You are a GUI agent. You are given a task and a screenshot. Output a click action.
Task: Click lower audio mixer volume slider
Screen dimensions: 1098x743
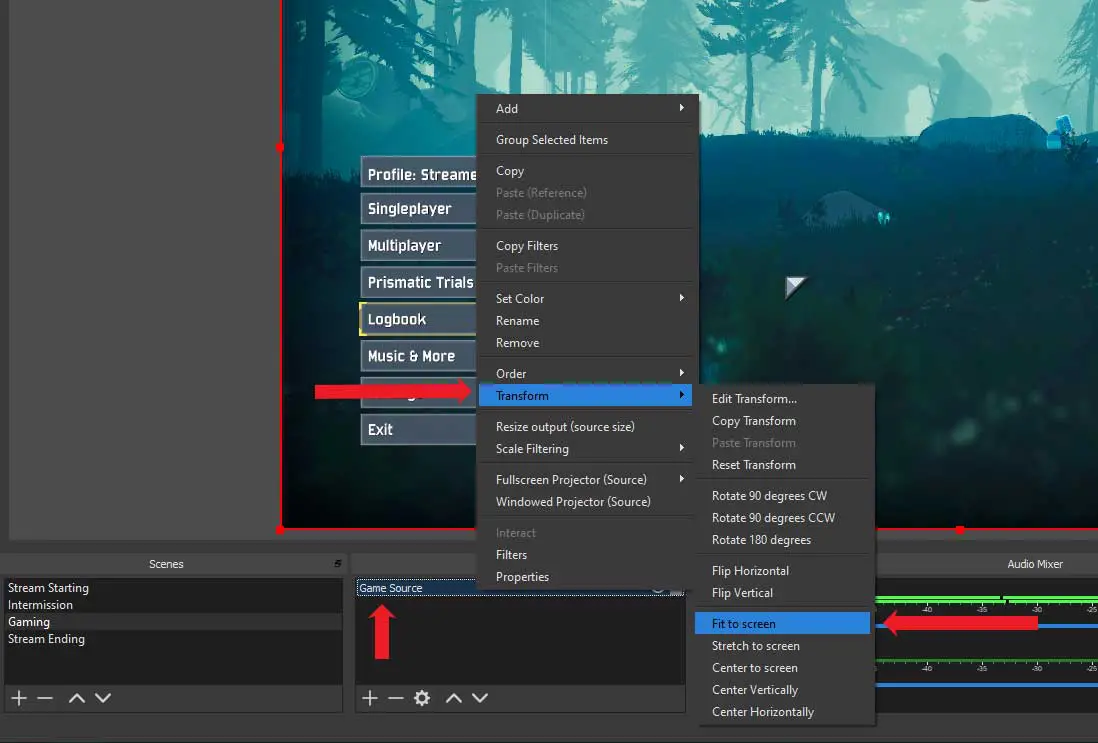[x=987, y=685]
